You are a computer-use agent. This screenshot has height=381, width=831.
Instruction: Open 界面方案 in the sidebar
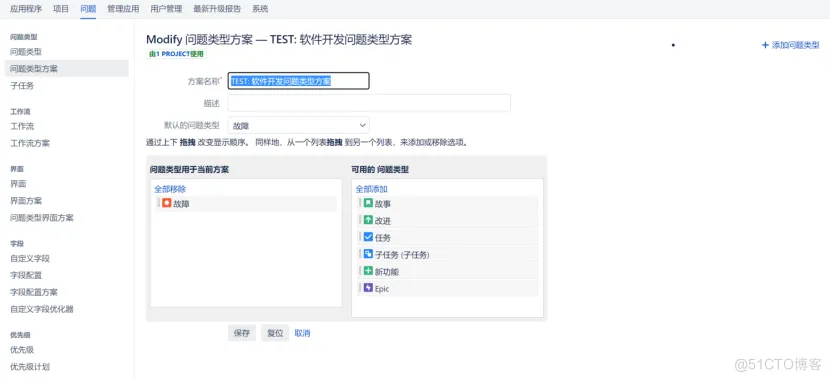[x=26, y=201]
